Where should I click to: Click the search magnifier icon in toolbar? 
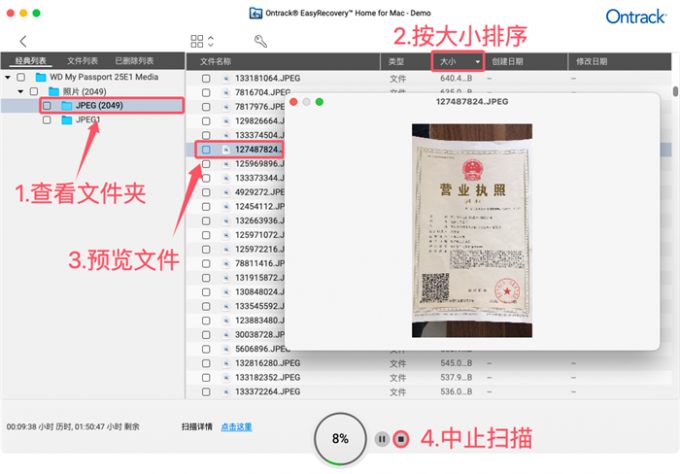coord(260,41)
